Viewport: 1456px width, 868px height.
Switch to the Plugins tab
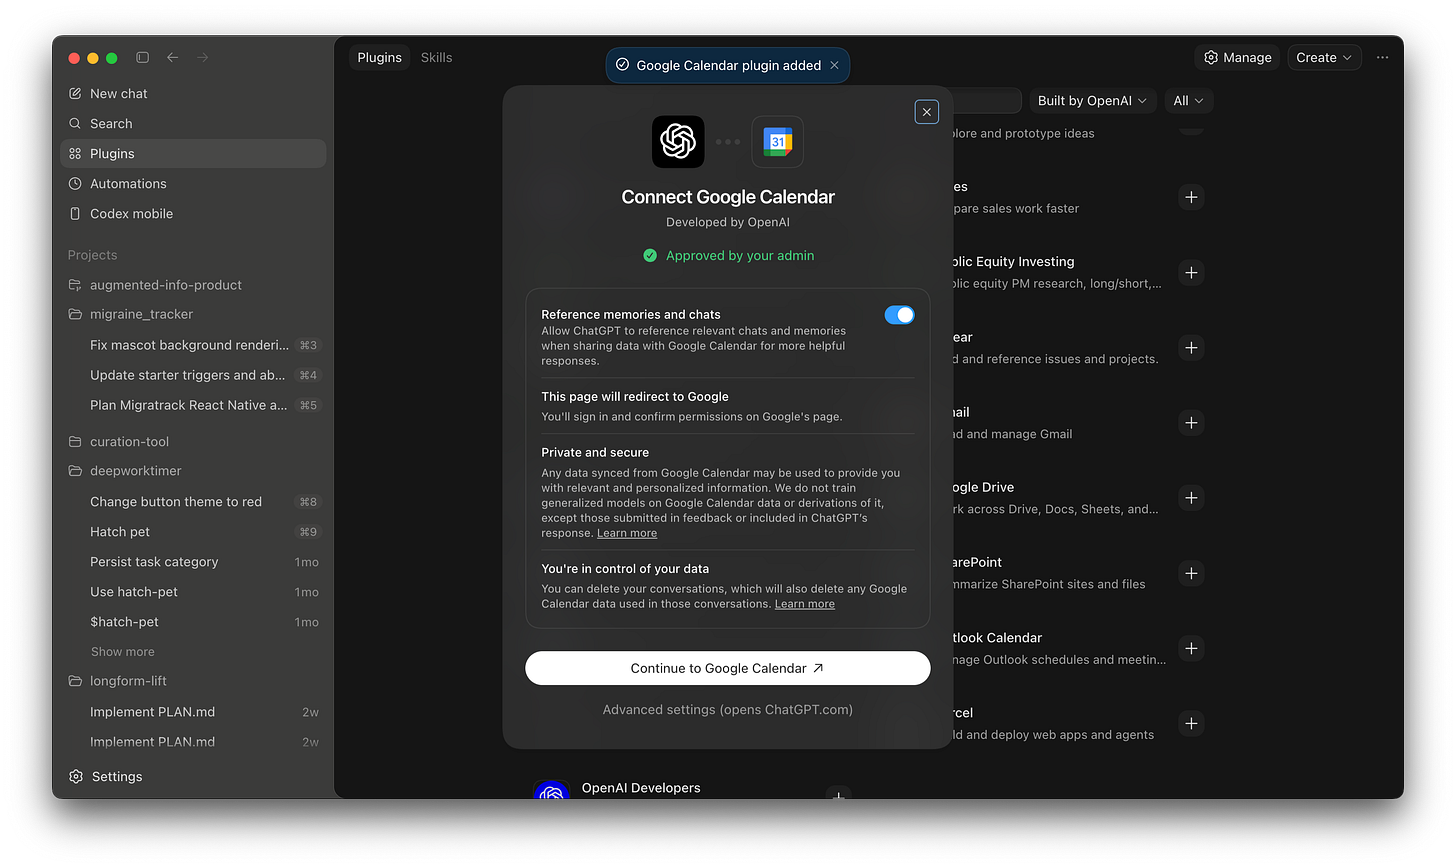coord(380,57)
